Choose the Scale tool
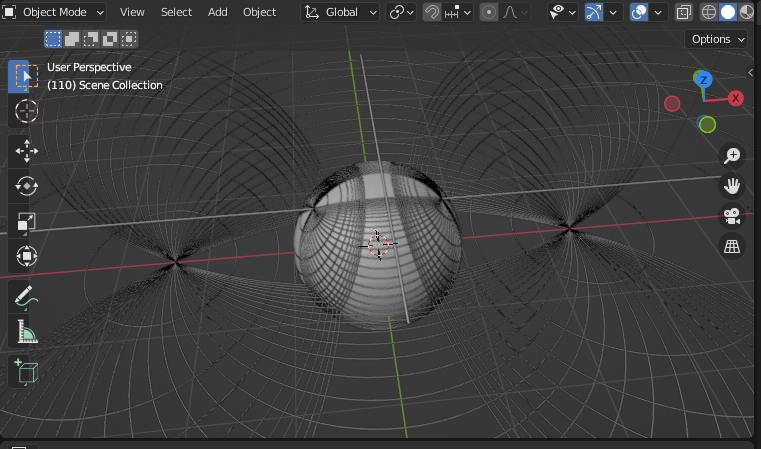 [x=27, y=221]
